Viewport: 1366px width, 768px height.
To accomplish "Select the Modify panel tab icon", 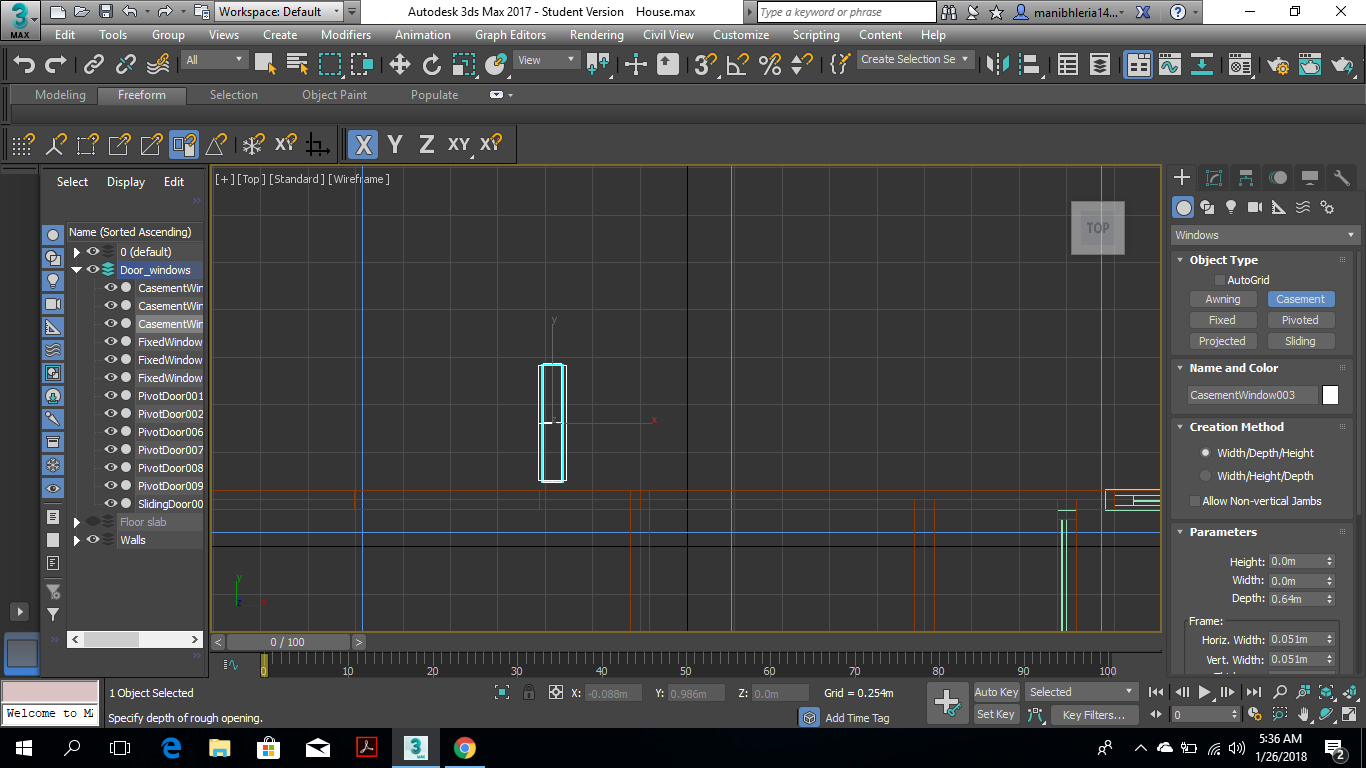I will [x=1214, y=177].
